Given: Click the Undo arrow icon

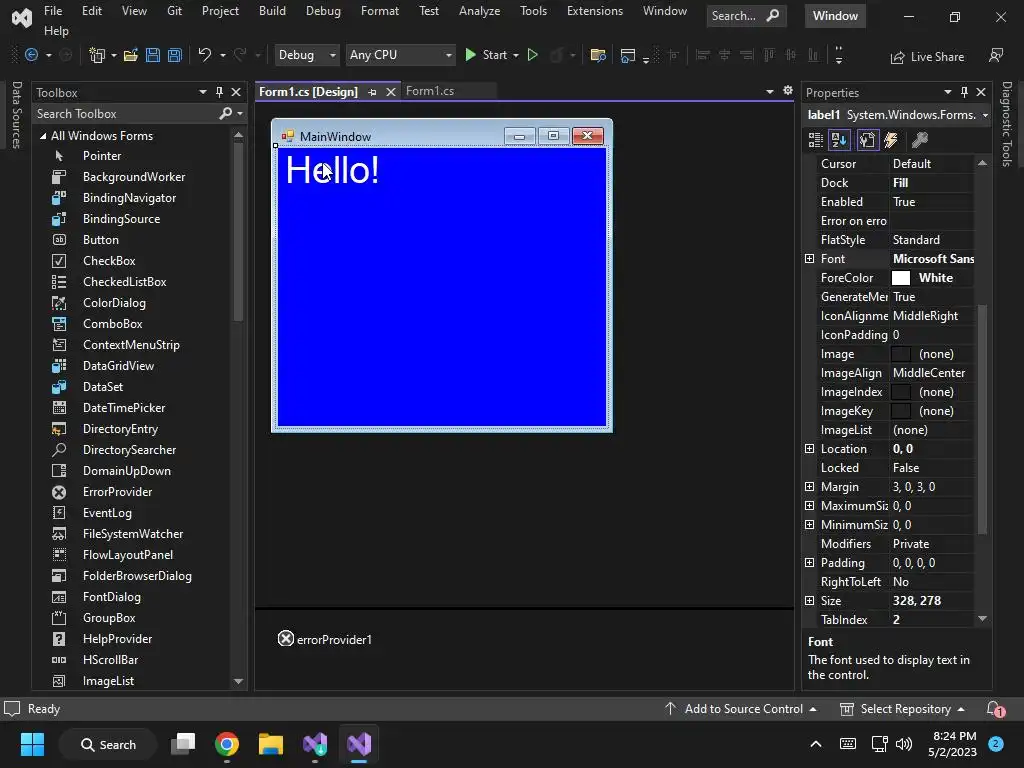Looking at the screenshot, I should coord(205,56).
